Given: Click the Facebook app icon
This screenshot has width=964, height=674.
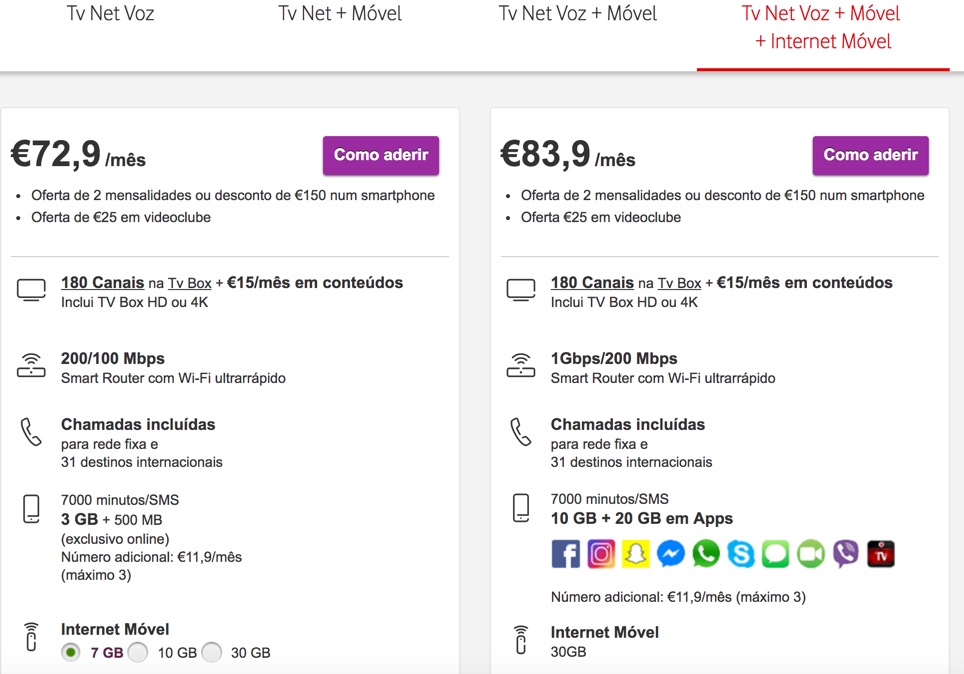Looking at the screenshot, I should click(x=566, y=554).
